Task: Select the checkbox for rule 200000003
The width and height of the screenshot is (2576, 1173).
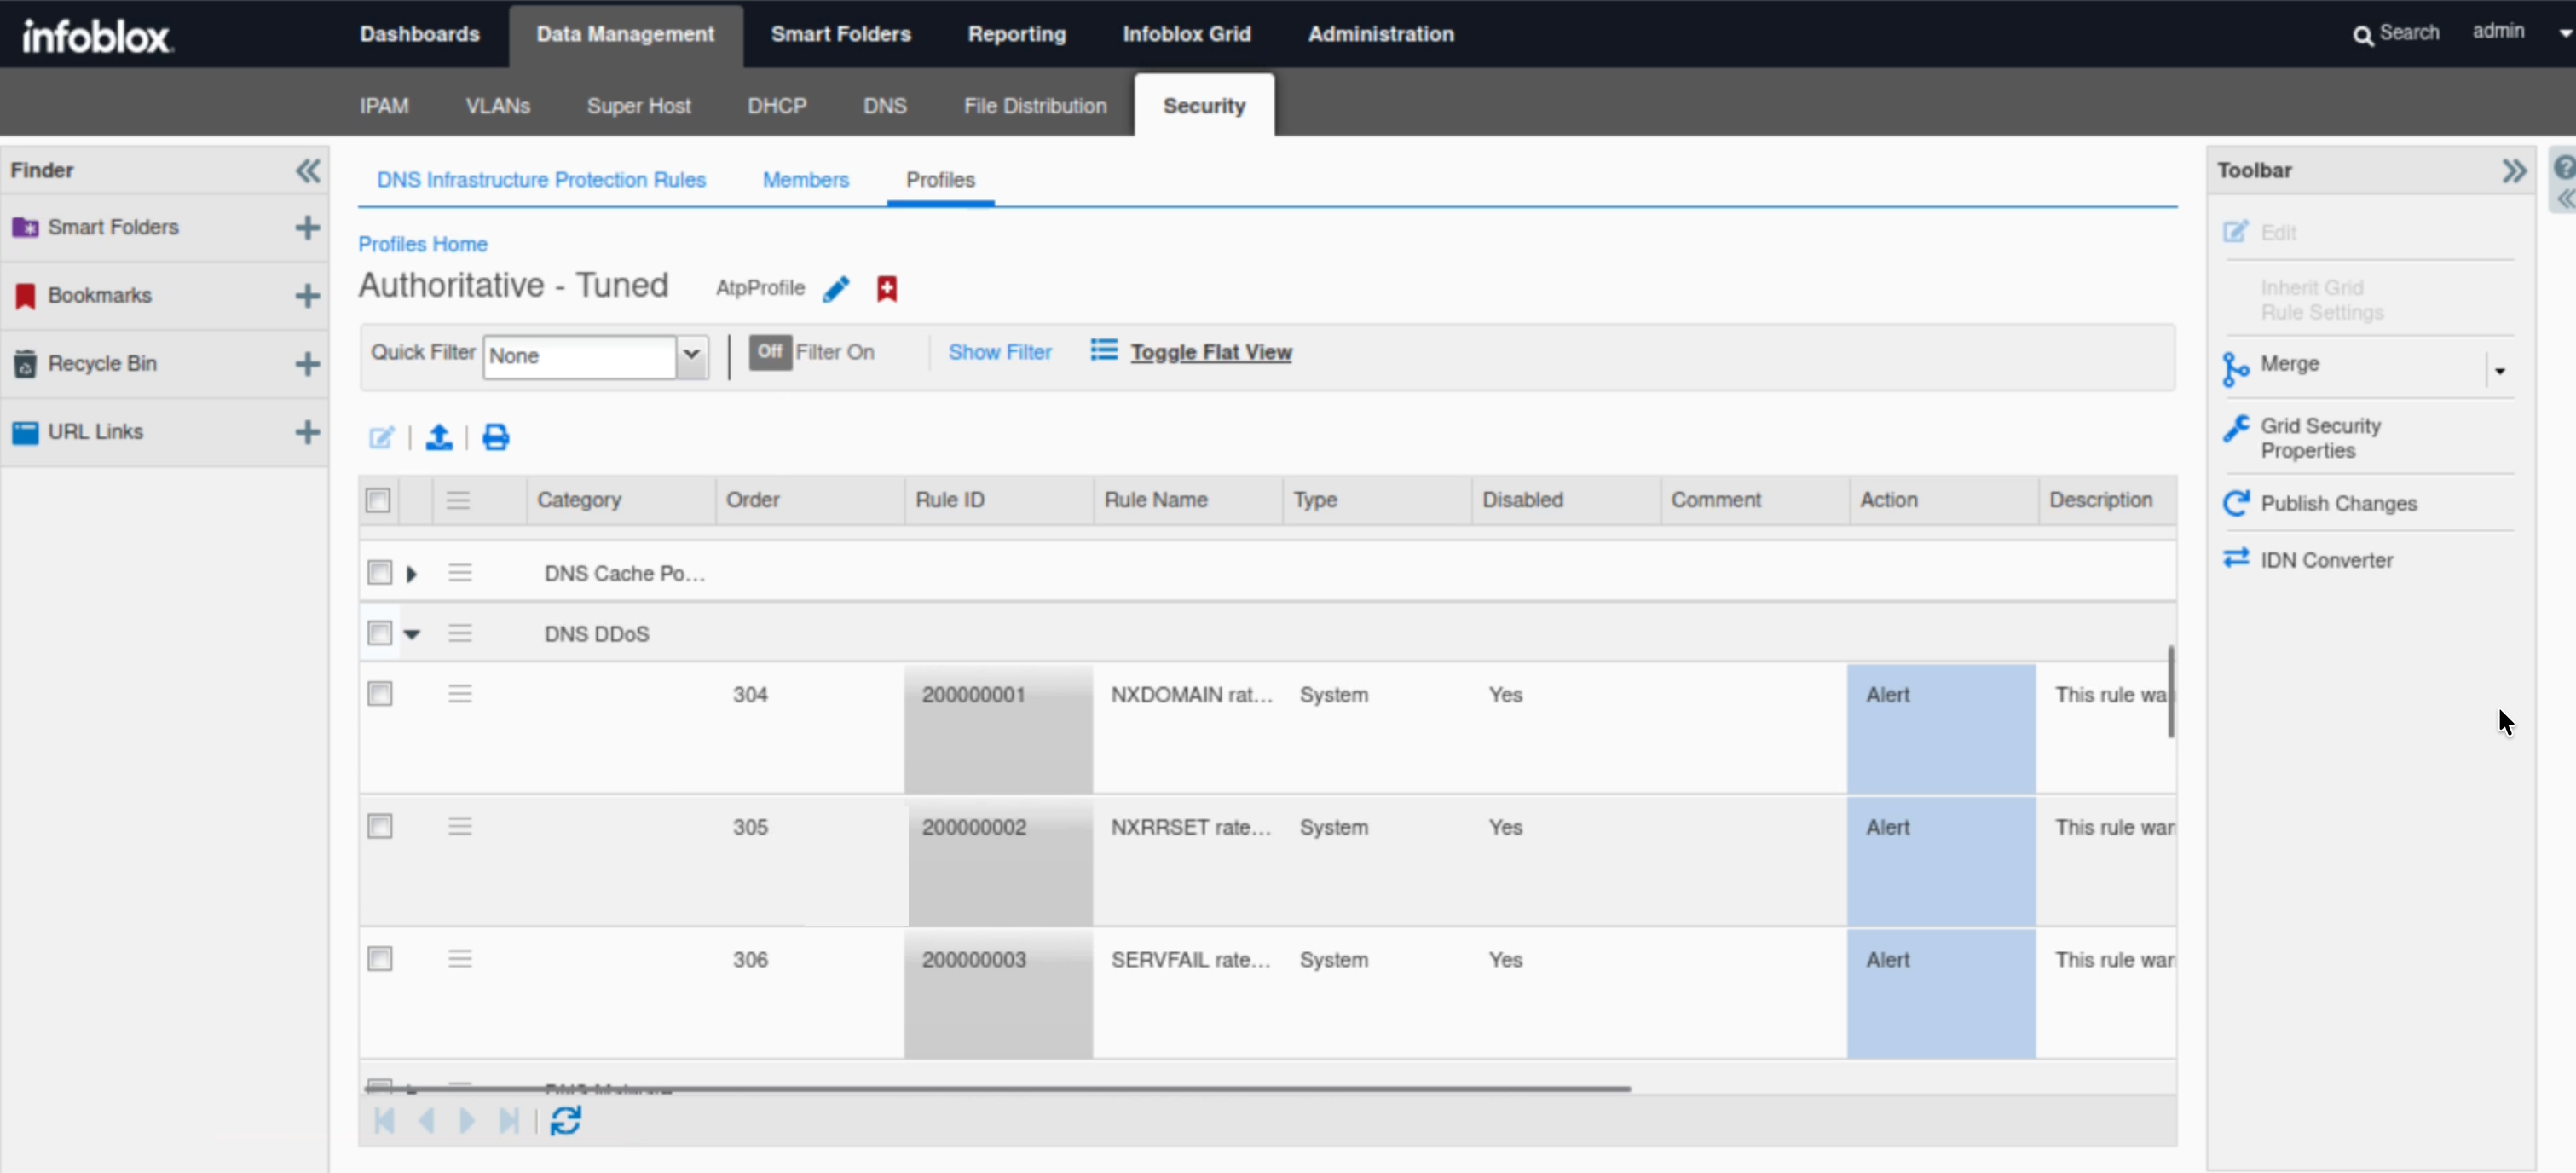Action: pos(379,960)
